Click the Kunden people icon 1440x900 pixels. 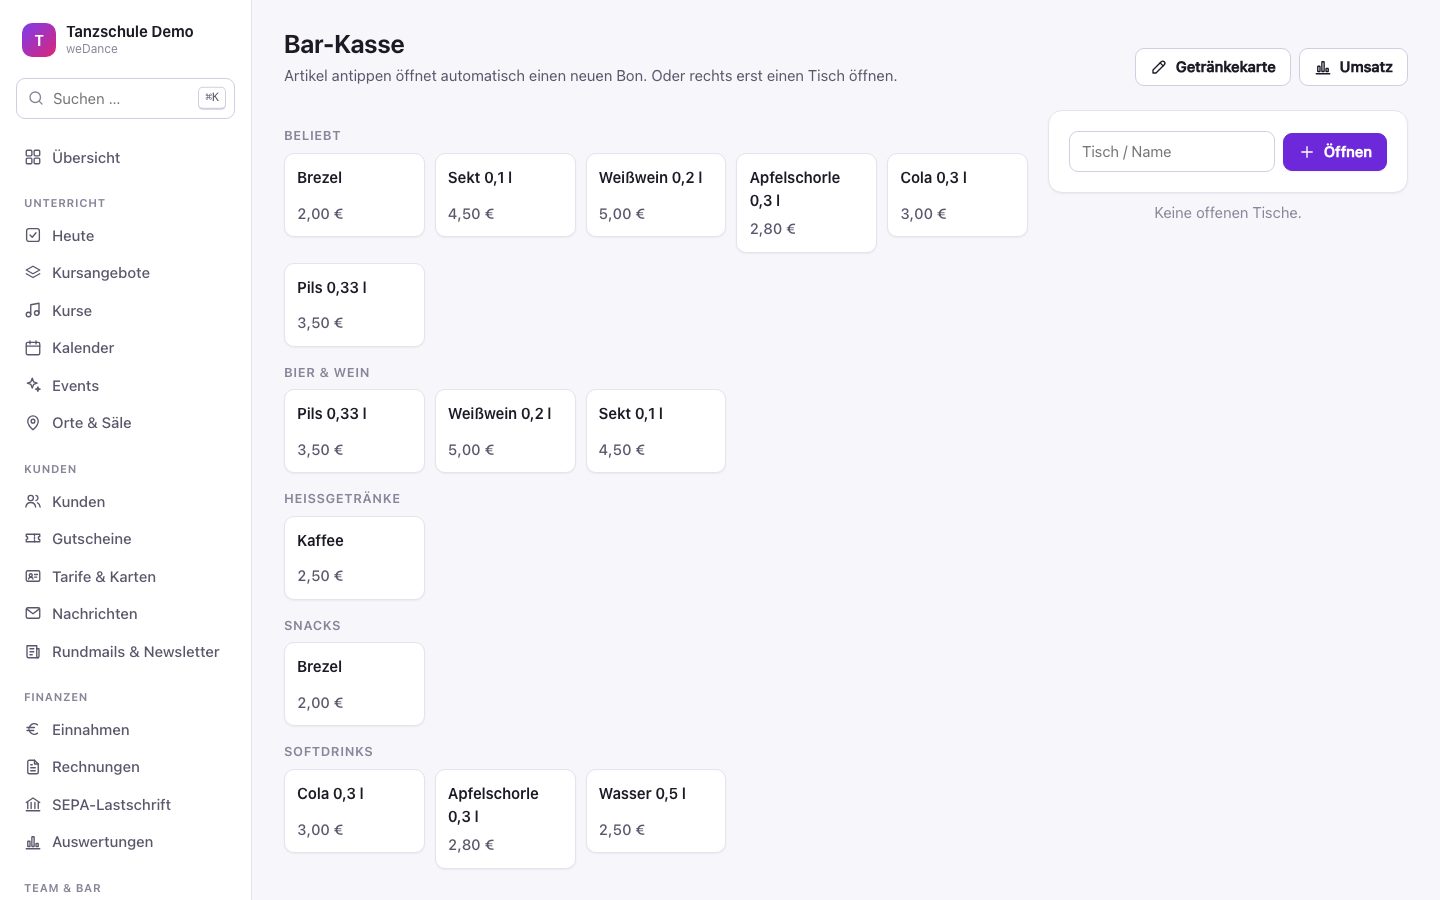click(x=33, y=501)
